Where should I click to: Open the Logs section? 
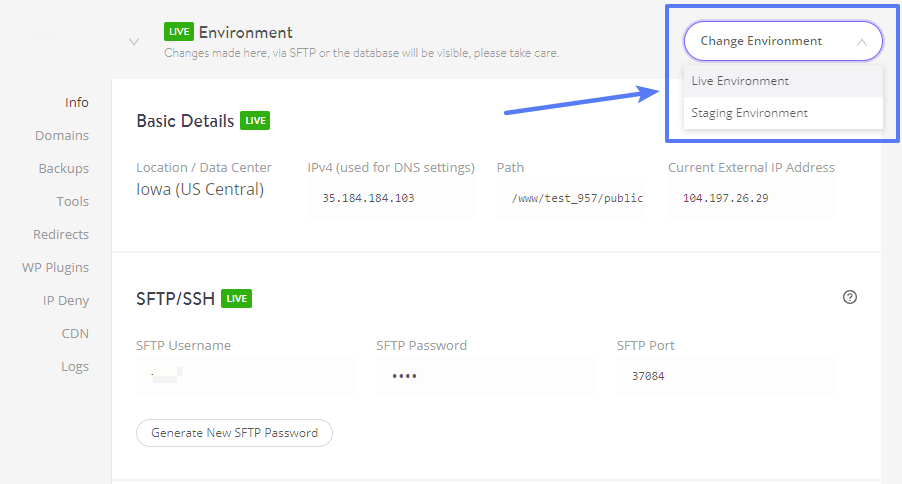pyautogui.click(x=75, y=367)
